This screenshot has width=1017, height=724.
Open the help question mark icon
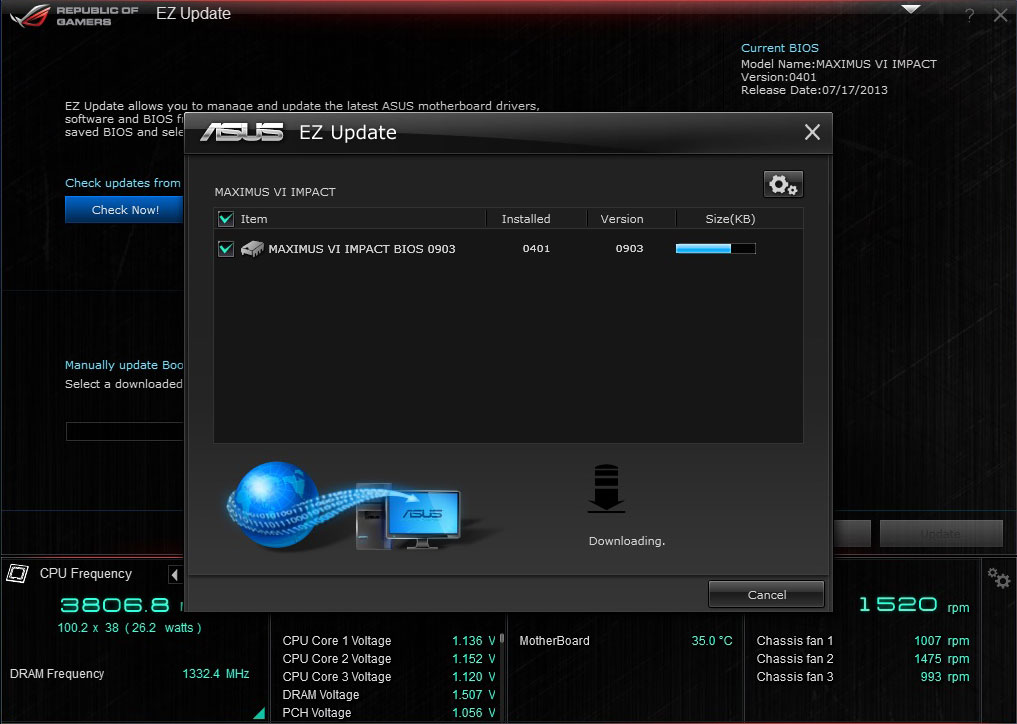coord(969,16)
